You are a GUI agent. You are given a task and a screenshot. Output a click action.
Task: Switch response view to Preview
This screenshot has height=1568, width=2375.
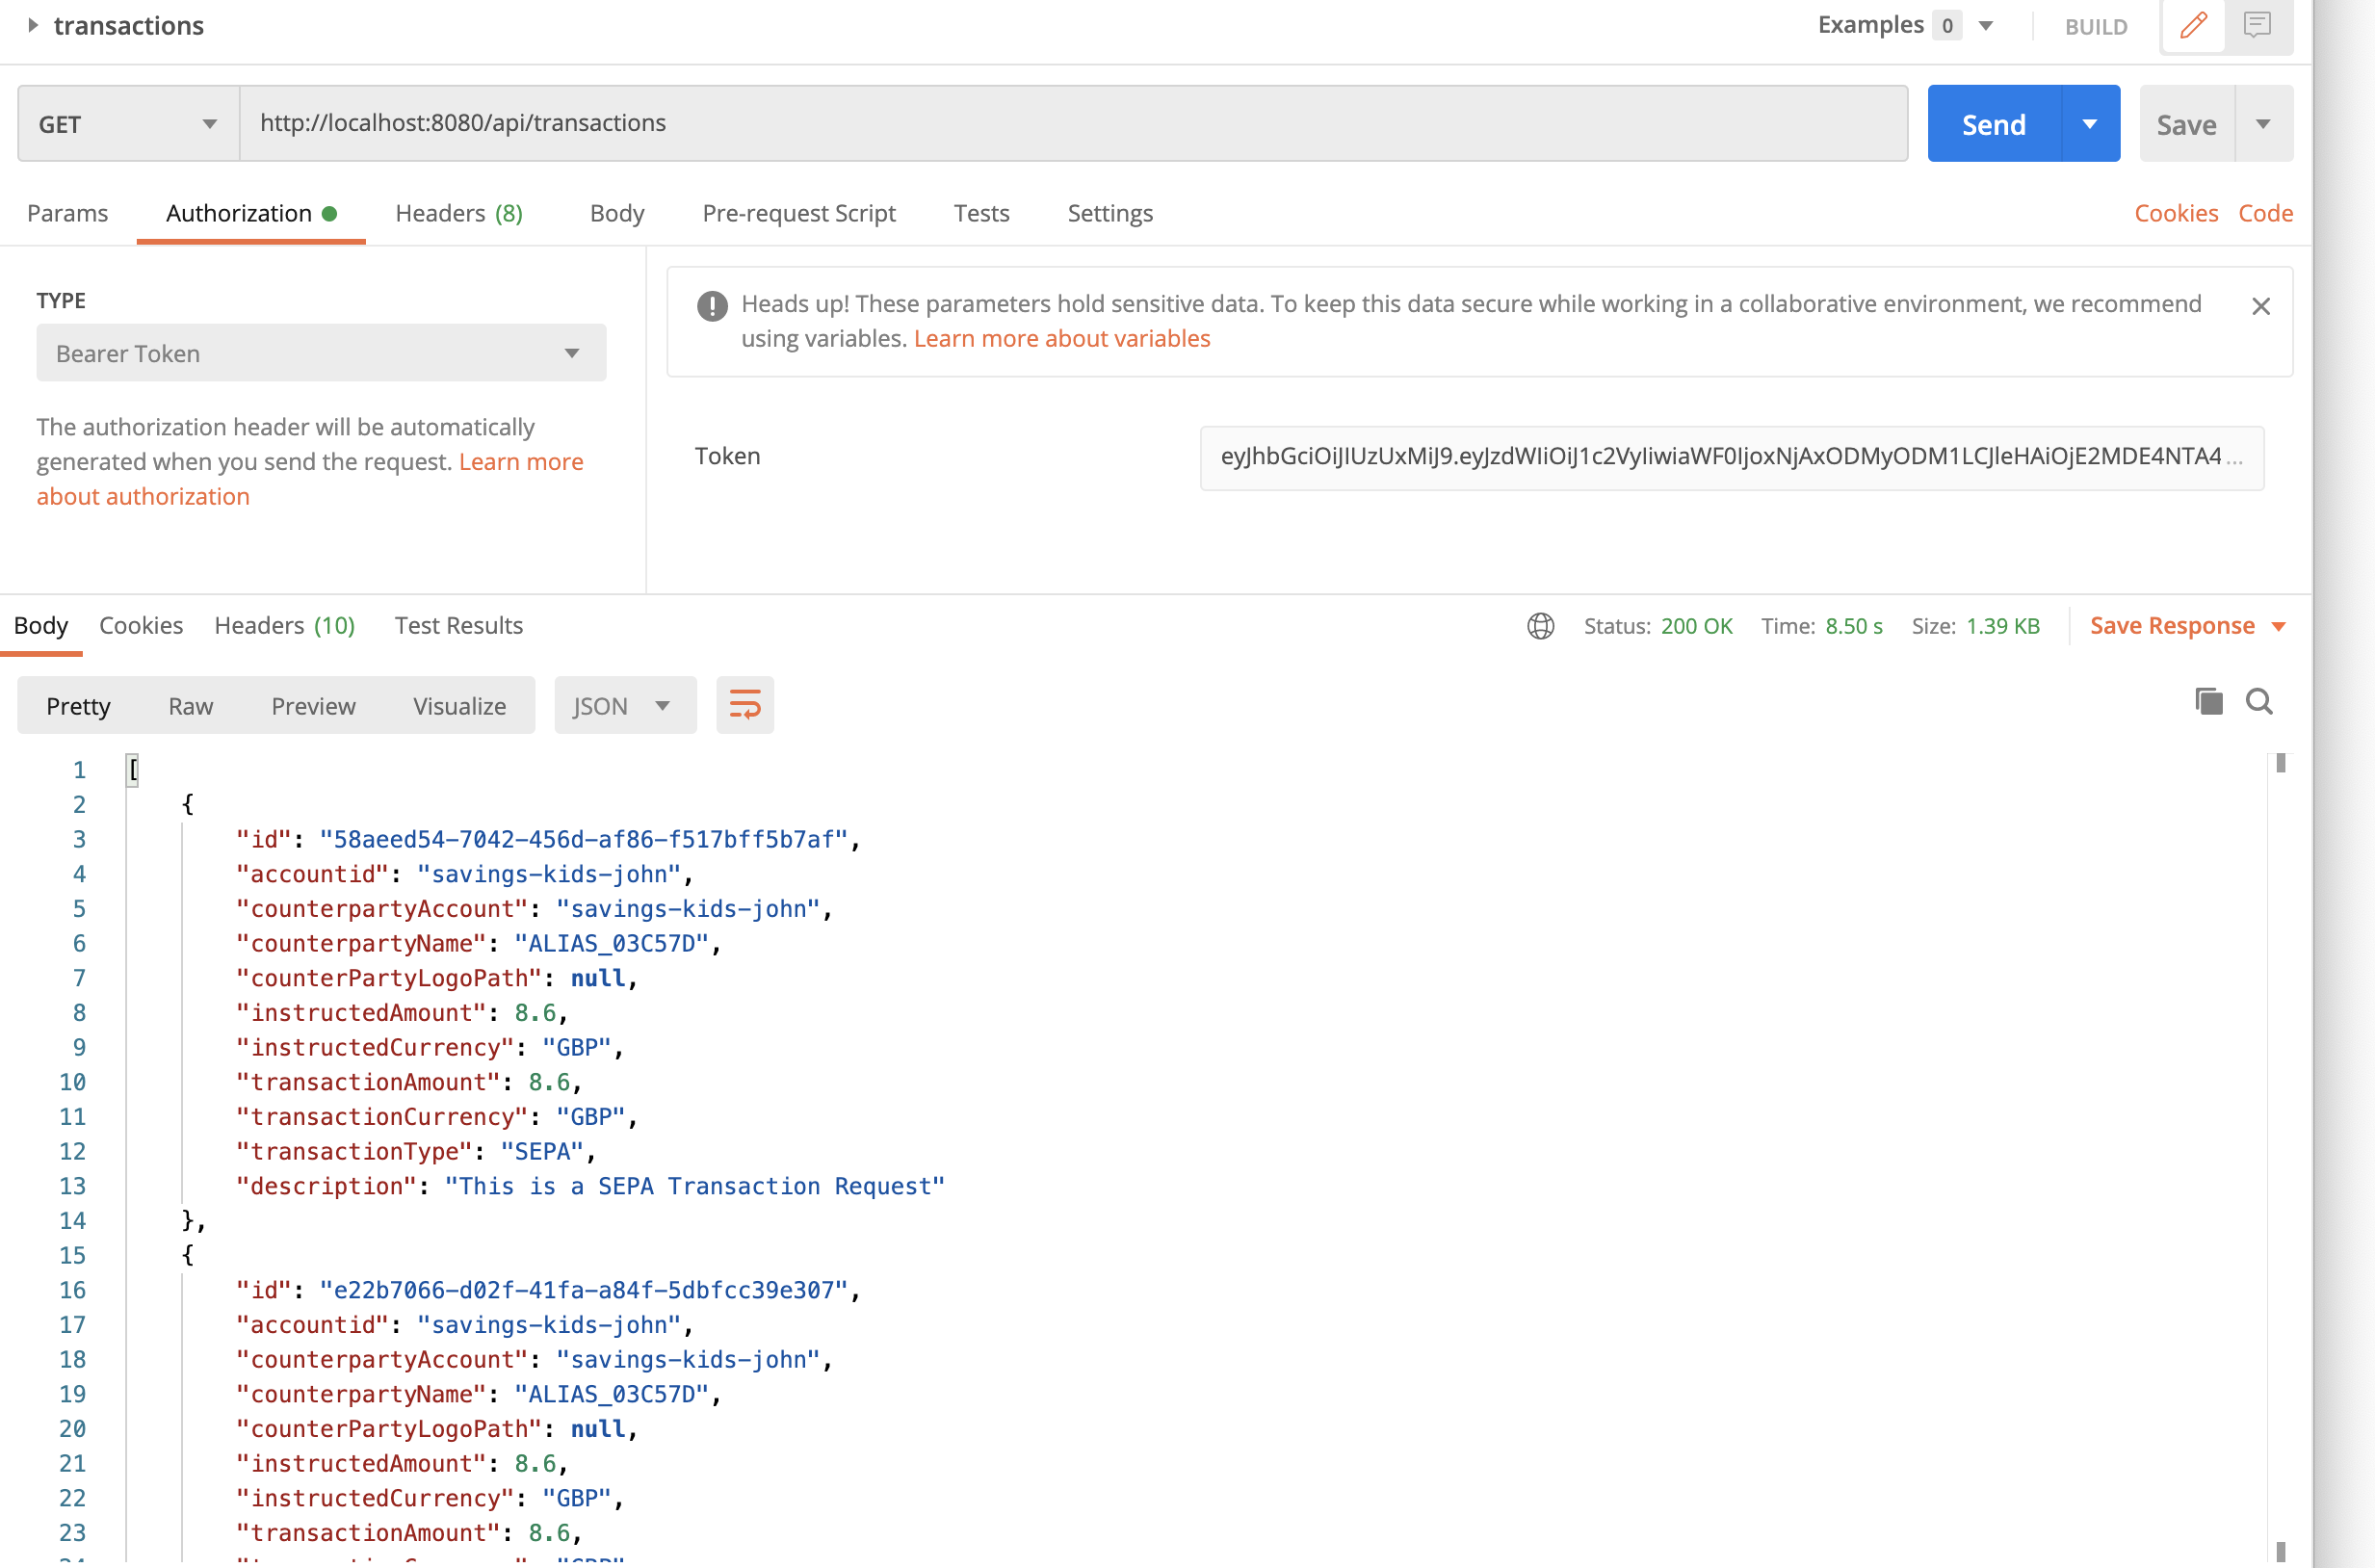(x=313, y=705)
